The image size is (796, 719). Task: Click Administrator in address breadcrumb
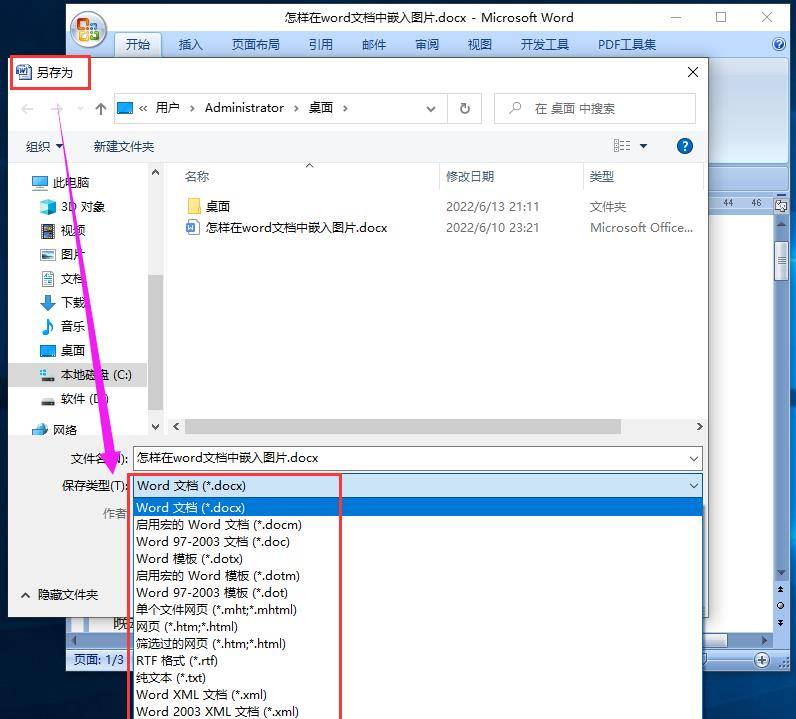[244, 108]
